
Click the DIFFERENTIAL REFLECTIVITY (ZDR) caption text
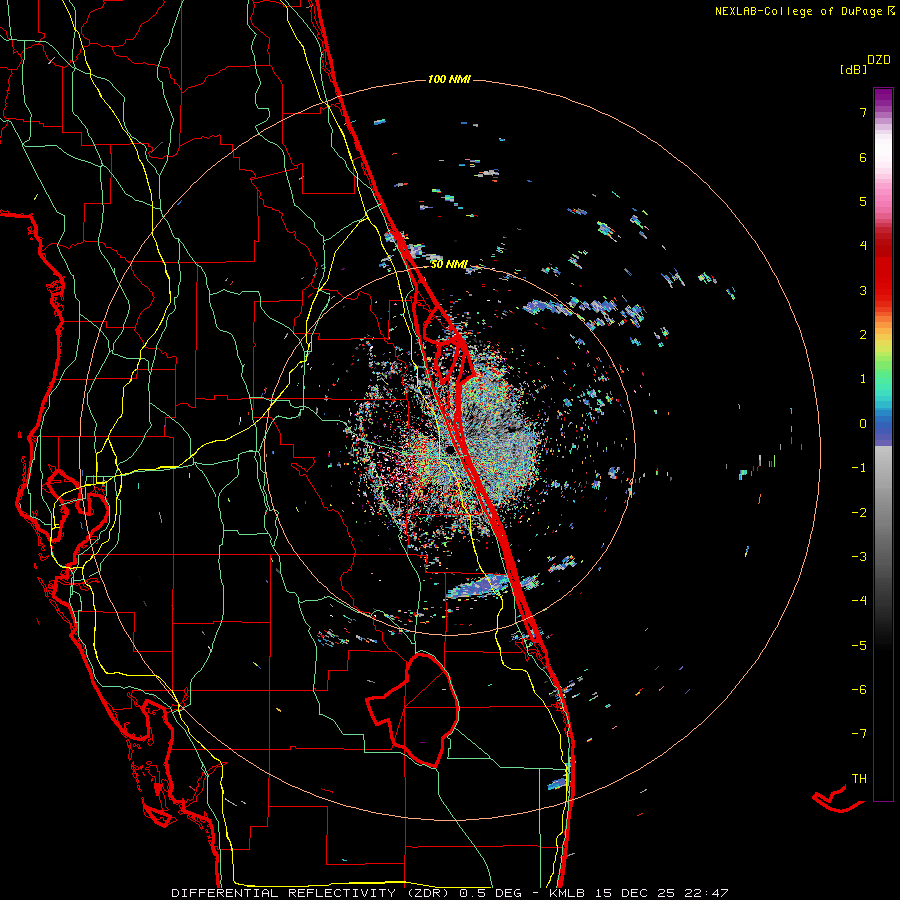click(312, 893)
